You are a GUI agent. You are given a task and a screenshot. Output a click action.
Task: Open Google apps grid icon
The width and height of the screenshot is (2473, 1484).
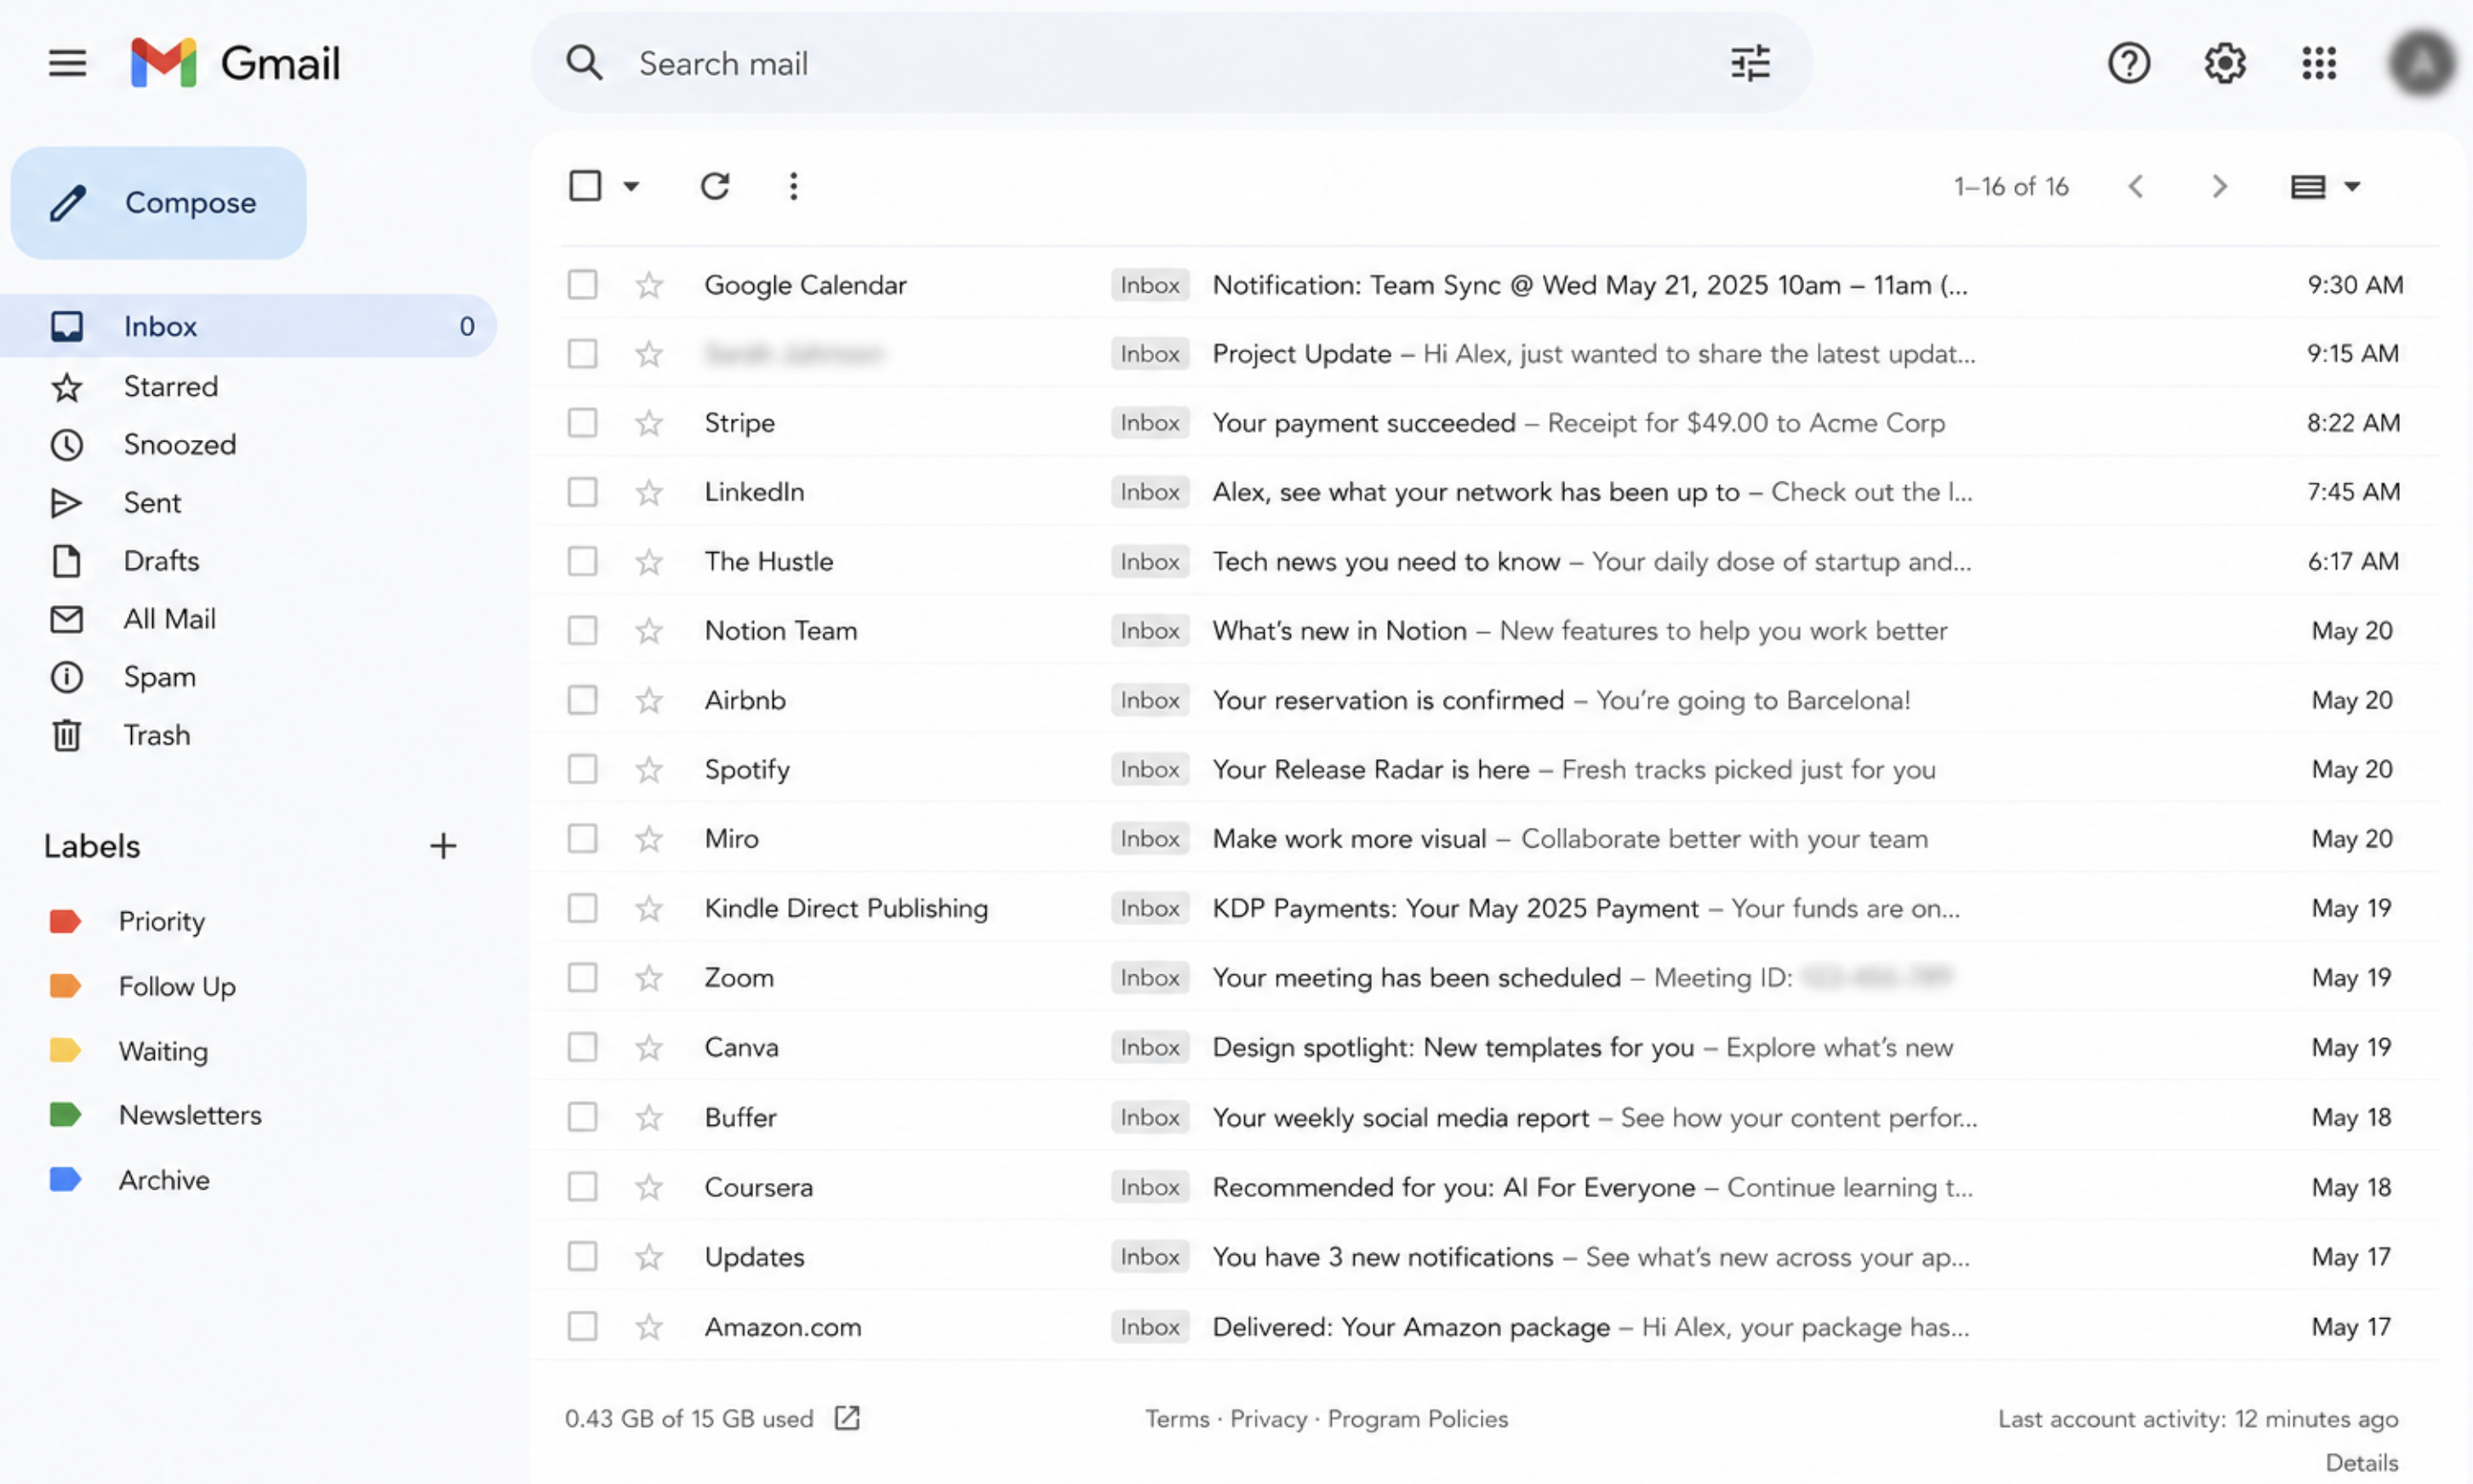pyautogui.click(x=2319, y=63)
